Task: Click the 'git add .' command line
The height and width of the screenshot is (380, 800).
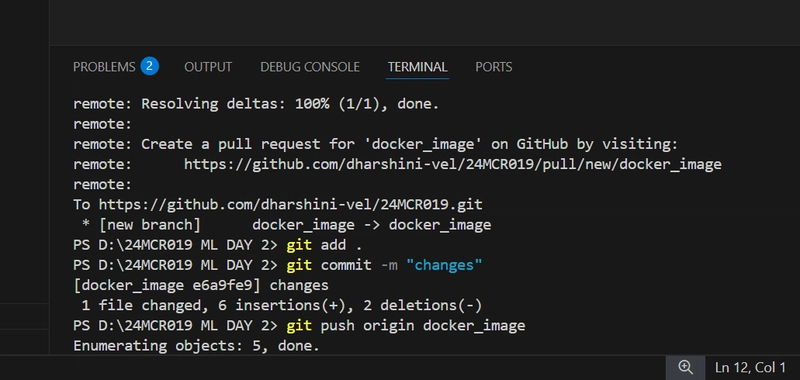Action: click(x=217, y=245)
